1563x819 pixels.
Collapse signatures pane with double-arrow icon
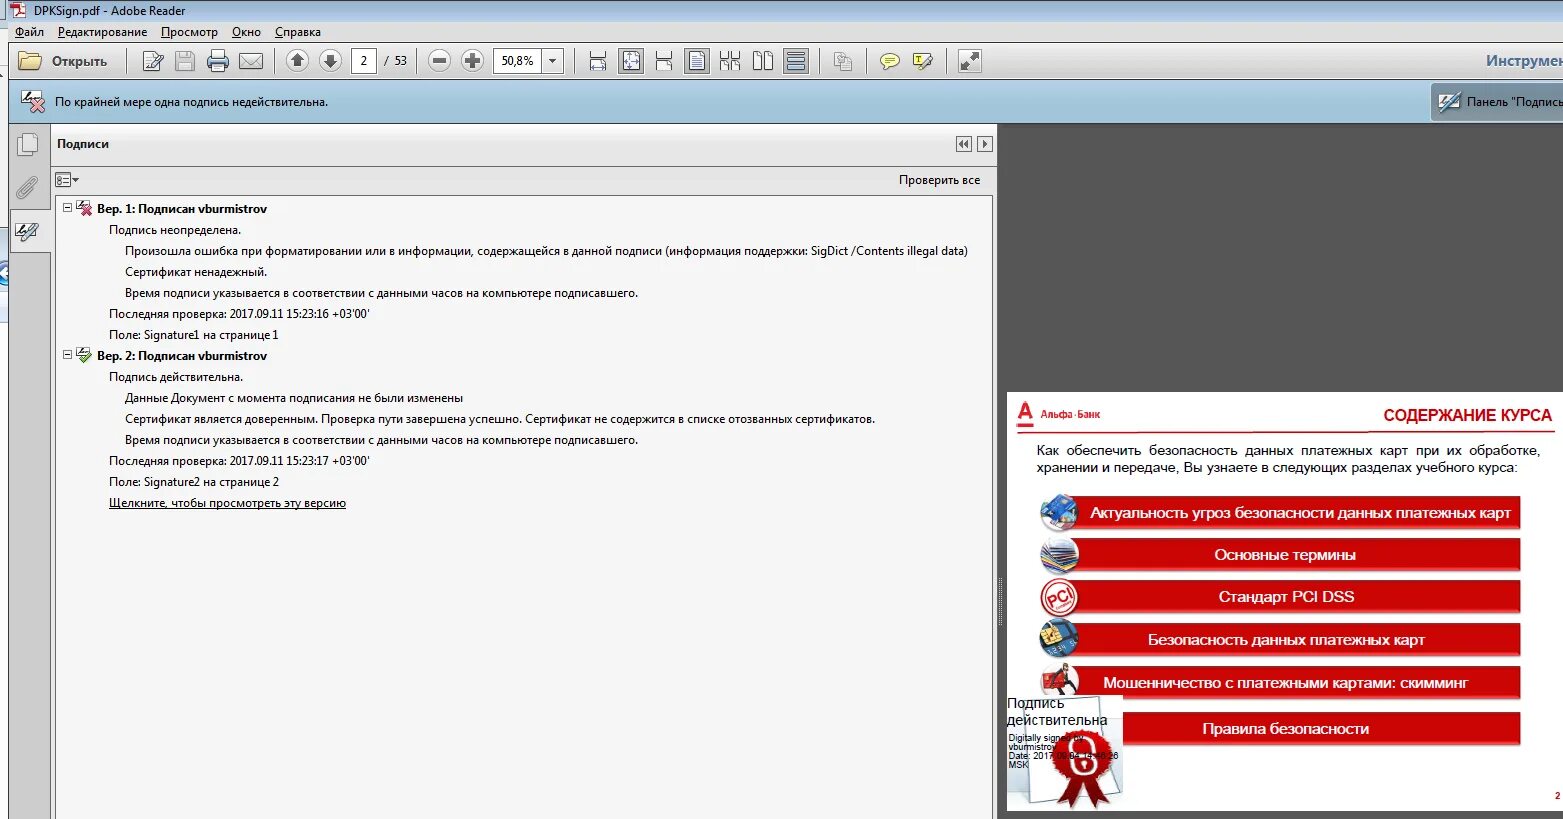[964, 144]
